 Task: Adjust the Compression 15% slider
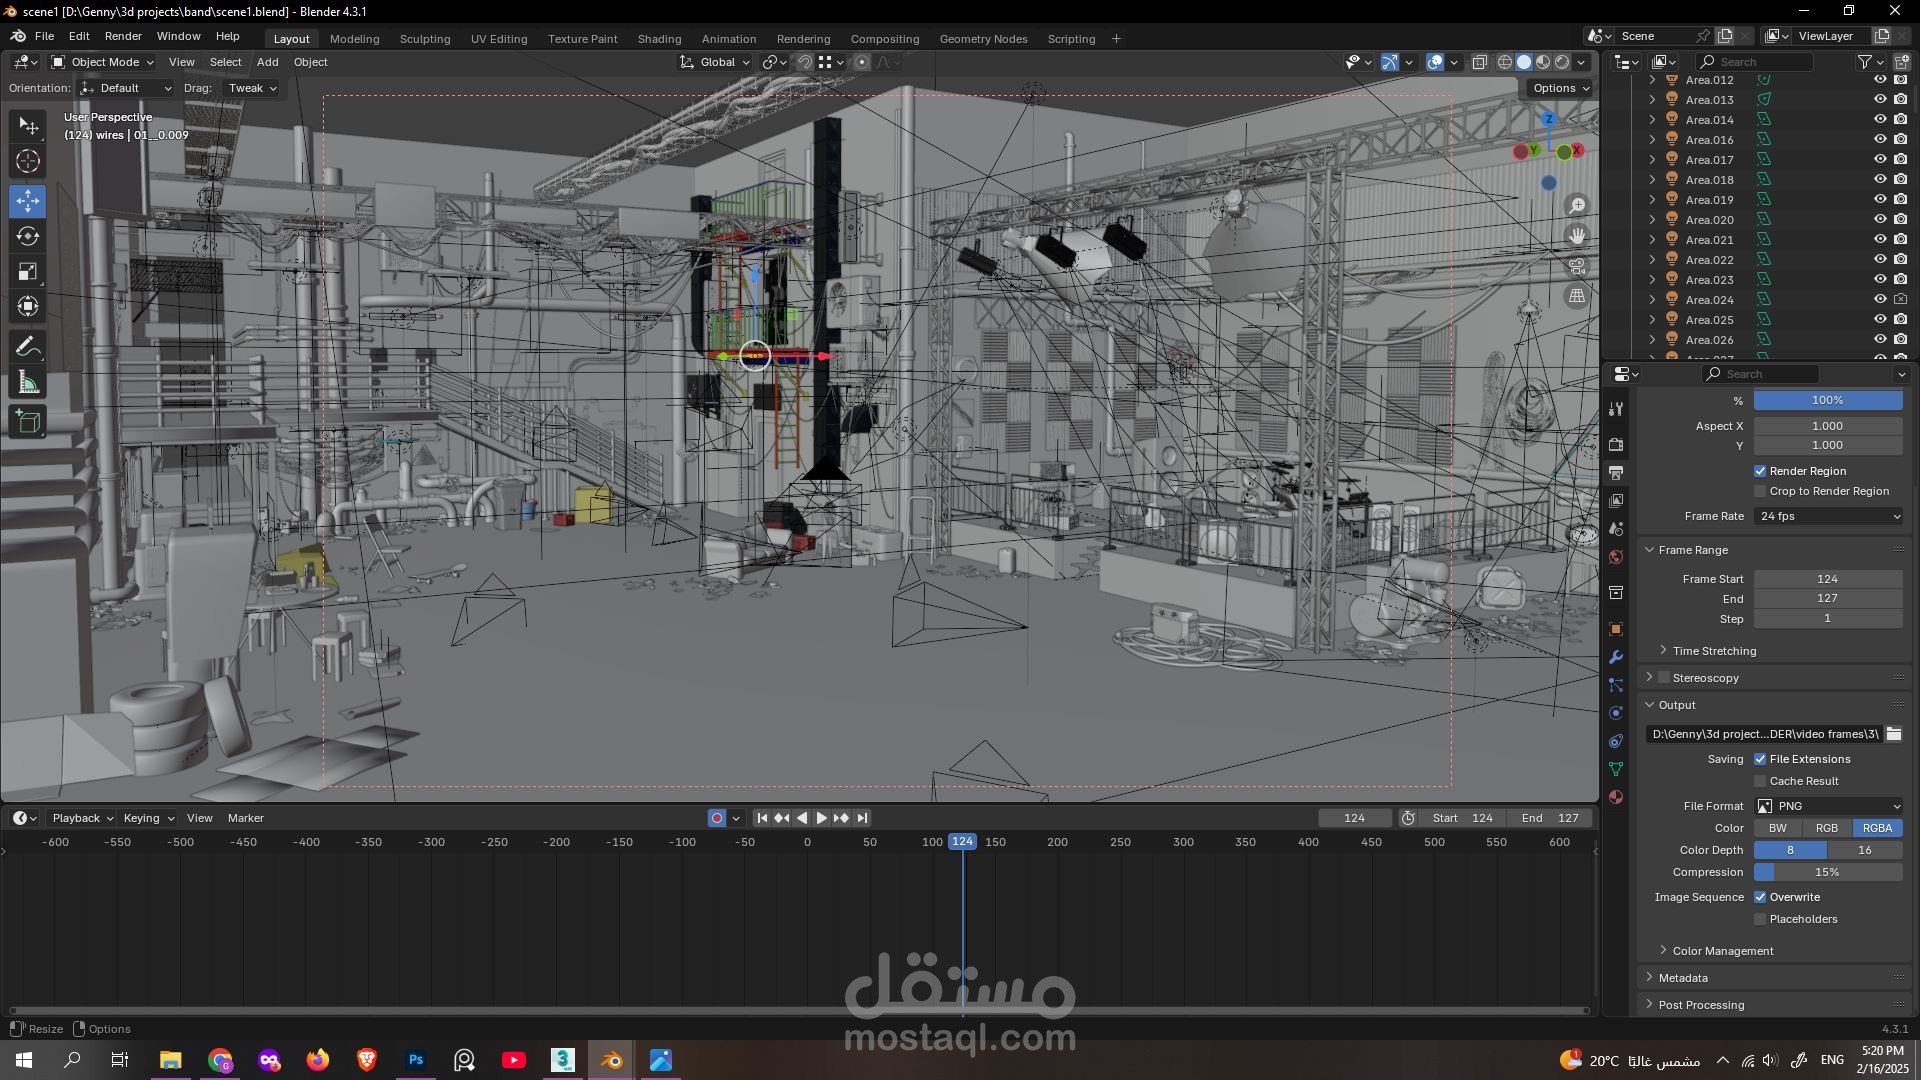click(x=1828, y=872)
